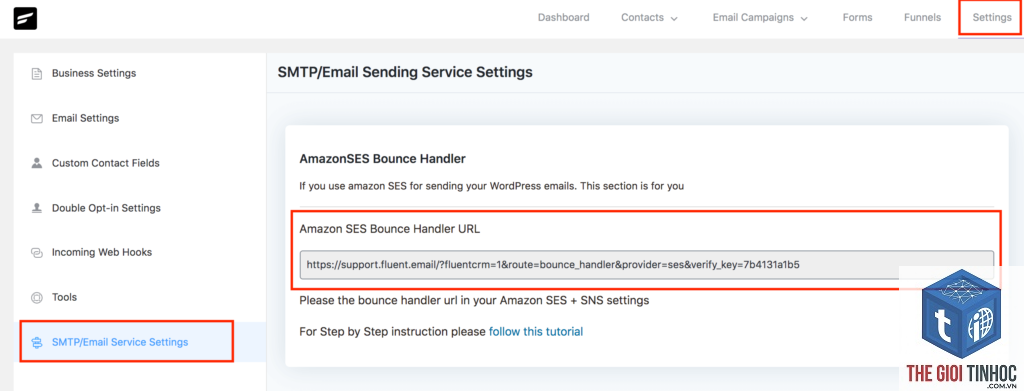Go to the Funnels page
This screenshot has width=1024, height=391.
[922, 18]
